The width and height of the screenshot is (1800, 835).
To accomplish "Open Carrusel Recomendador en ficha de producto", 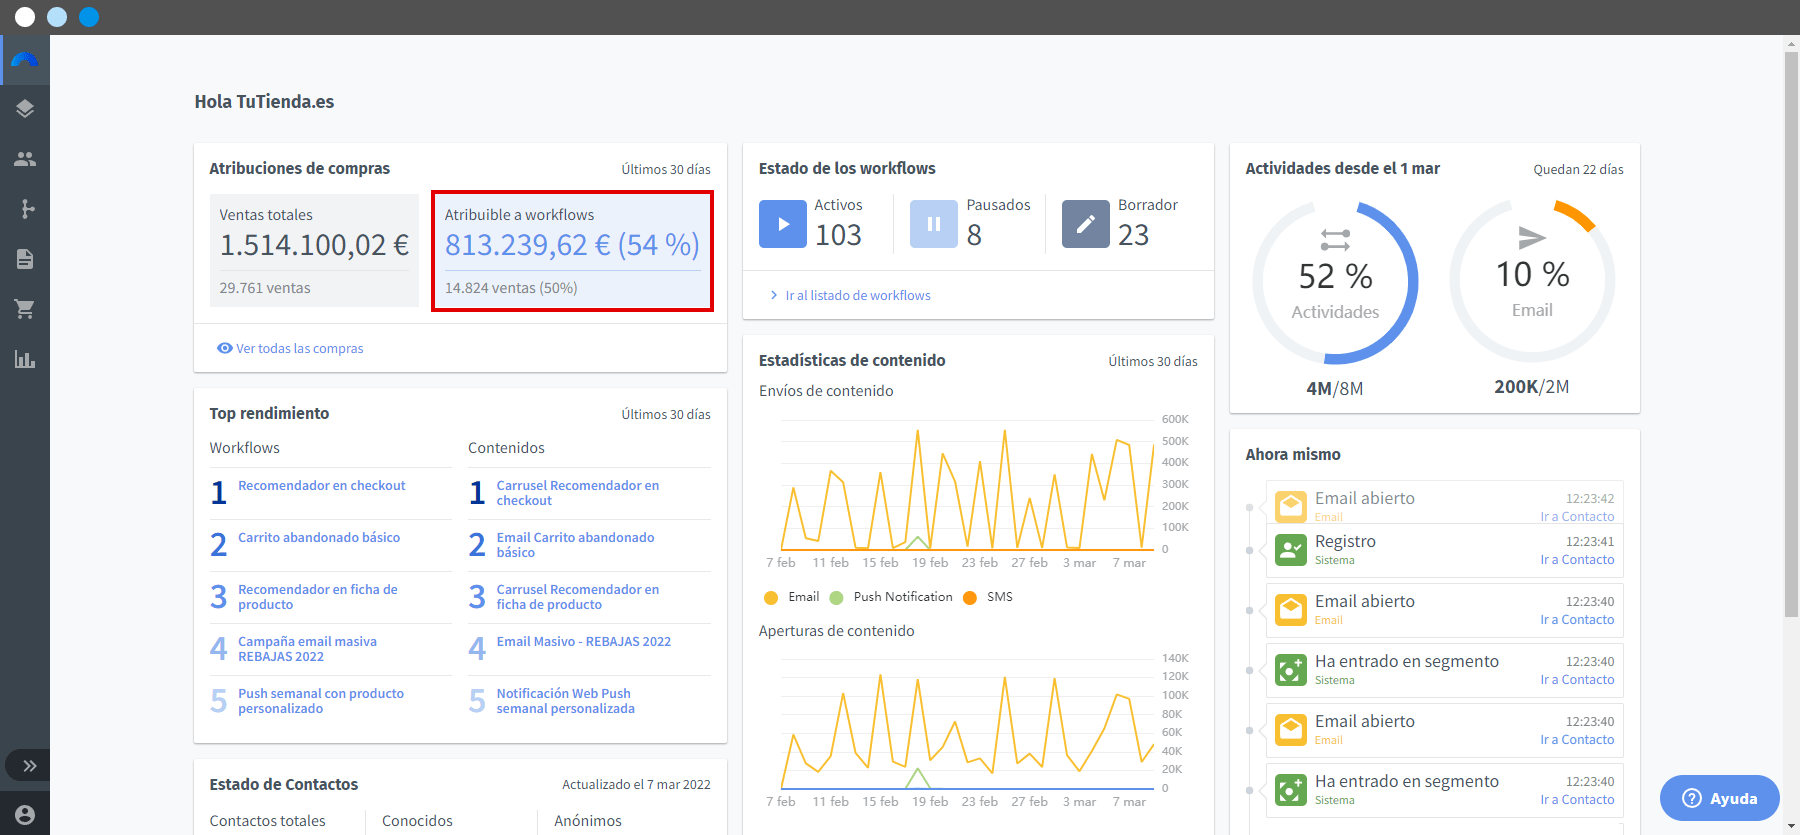I will click(x=578, y=597).
